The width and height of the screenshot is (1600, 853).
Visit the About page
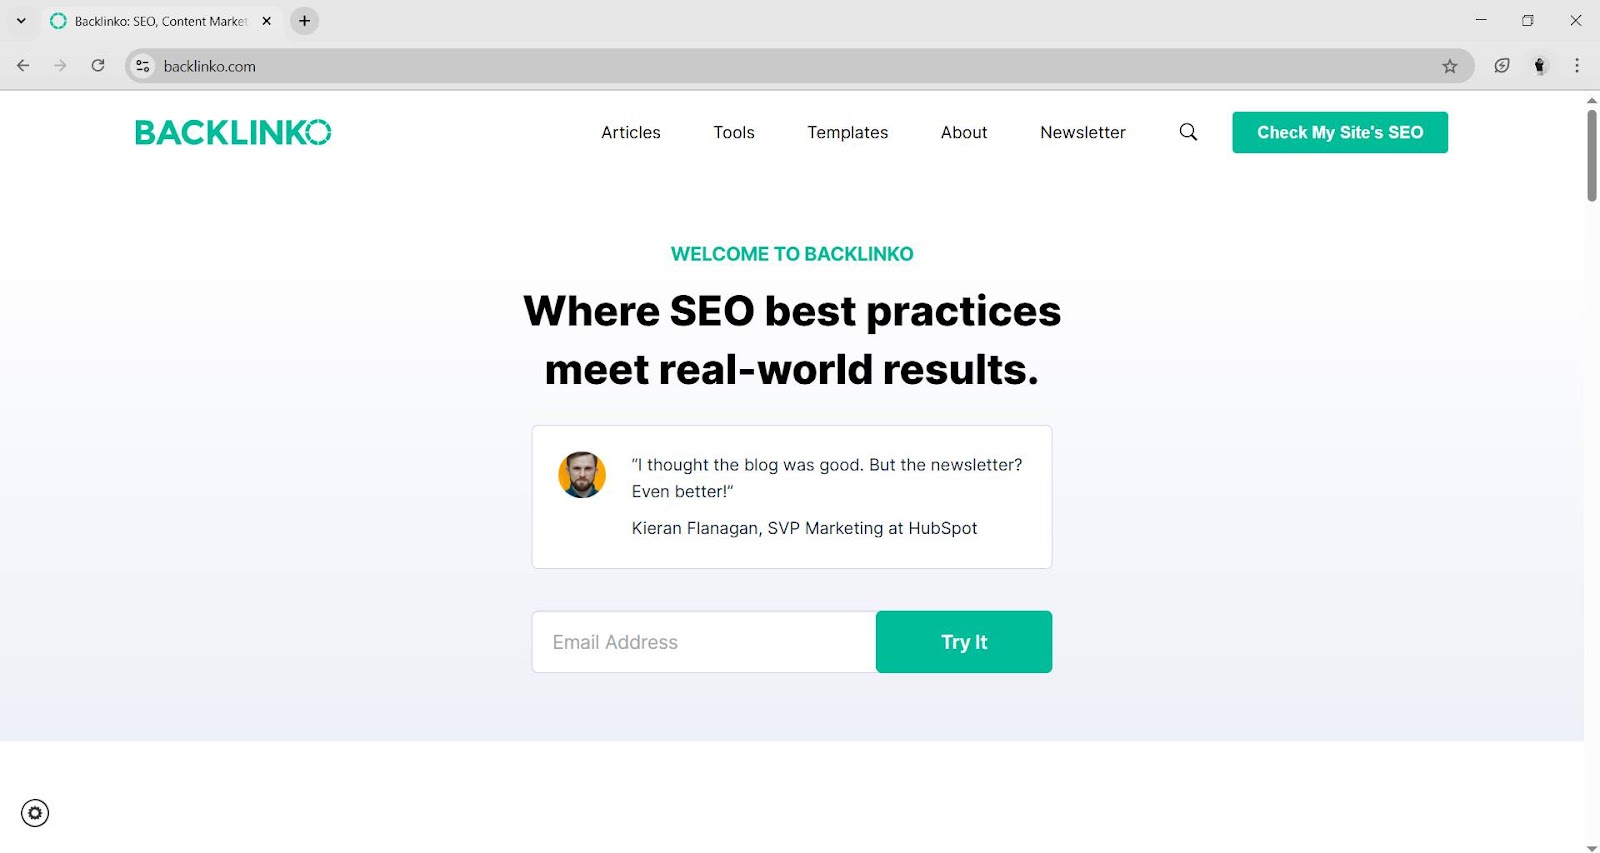(x=962, y=131)
